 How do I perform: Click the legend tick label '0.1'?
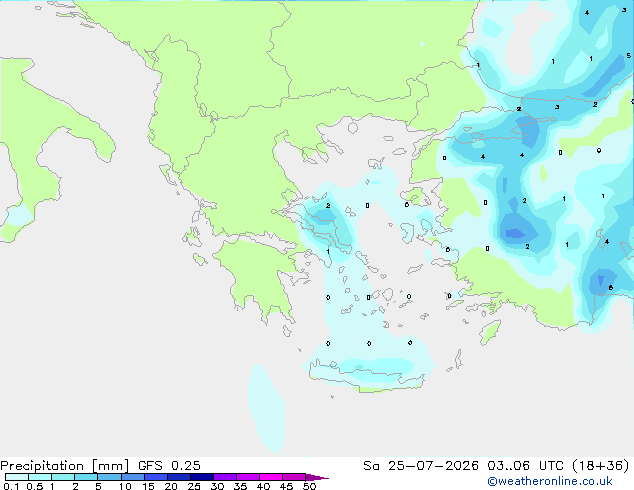[11, 486]
